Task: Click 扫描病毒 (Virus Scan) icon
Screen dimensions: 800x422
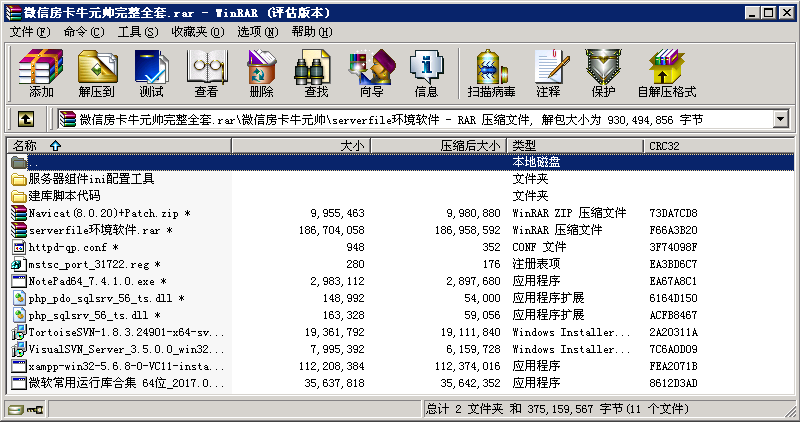Action: click(x=491, y=74)
